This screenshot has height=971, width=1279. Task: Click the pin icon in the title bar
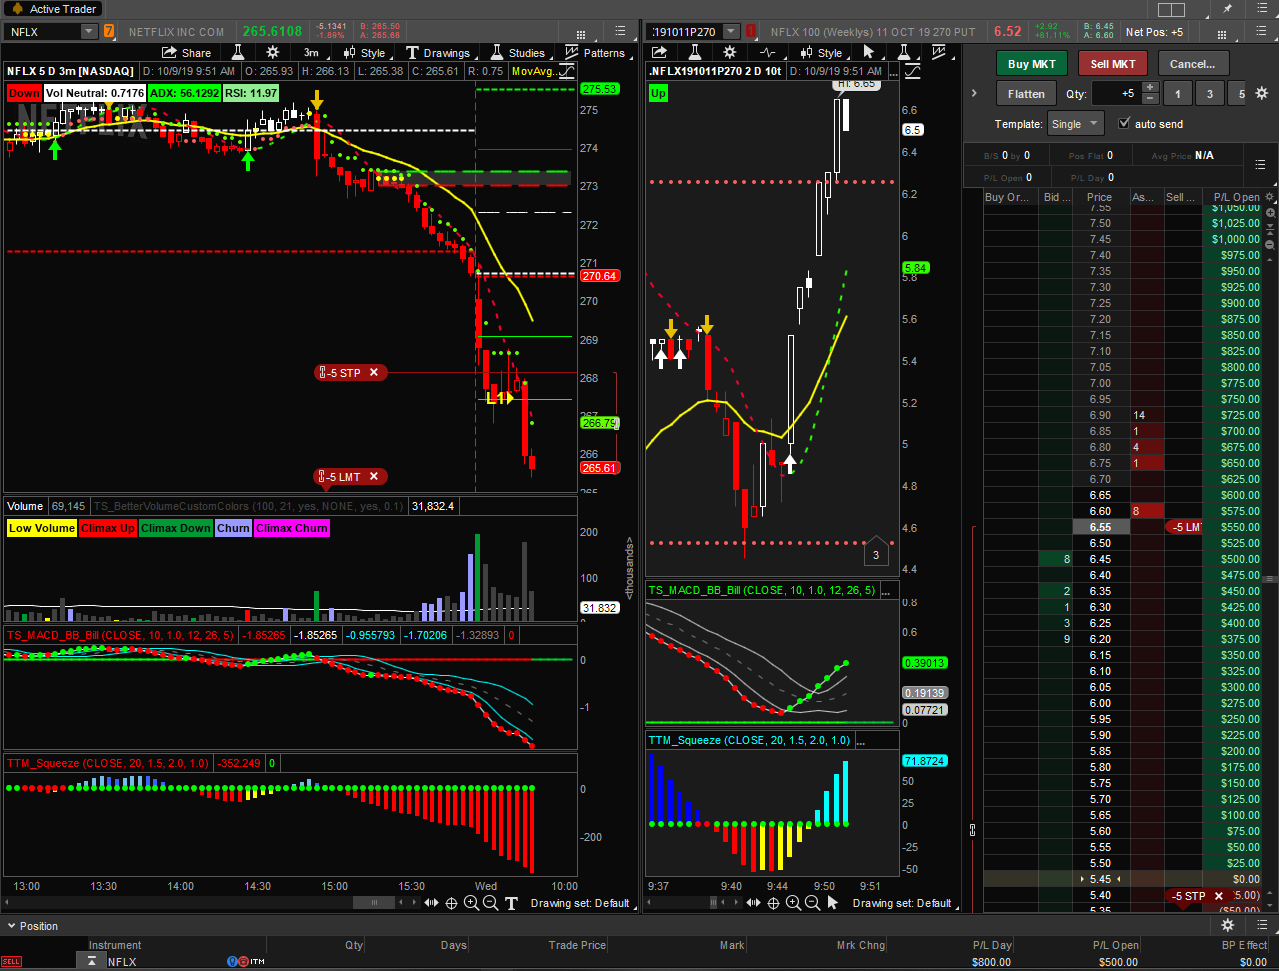1228,9
